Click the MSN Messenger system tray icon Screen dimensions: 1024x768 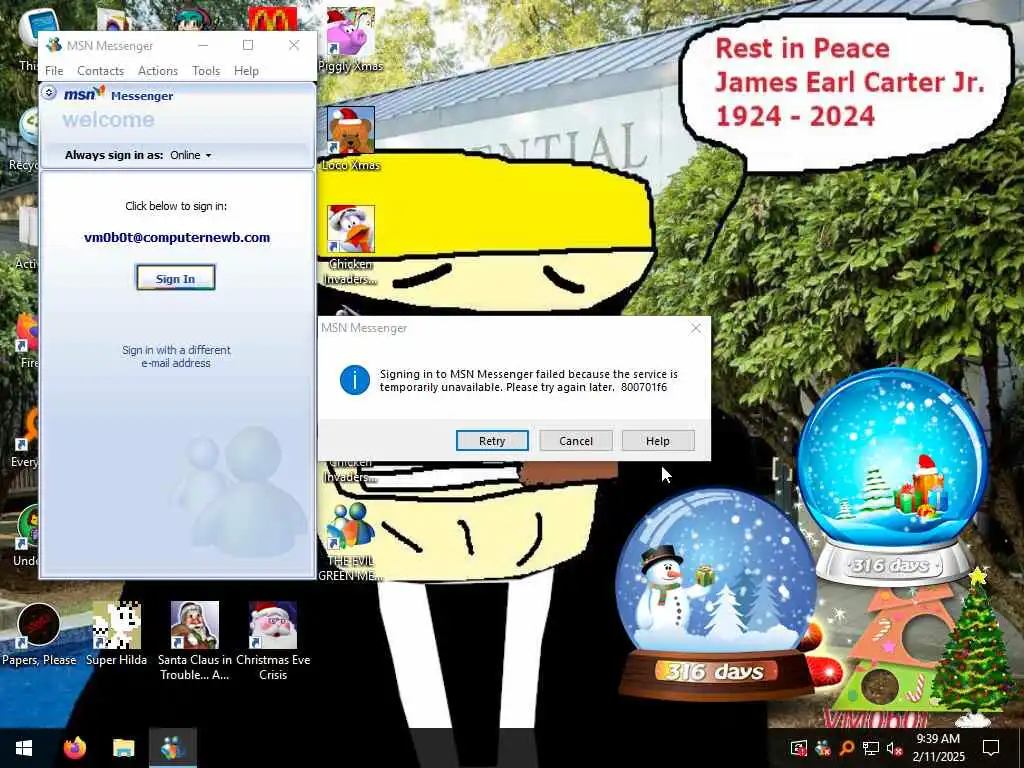tap(822, 748)
